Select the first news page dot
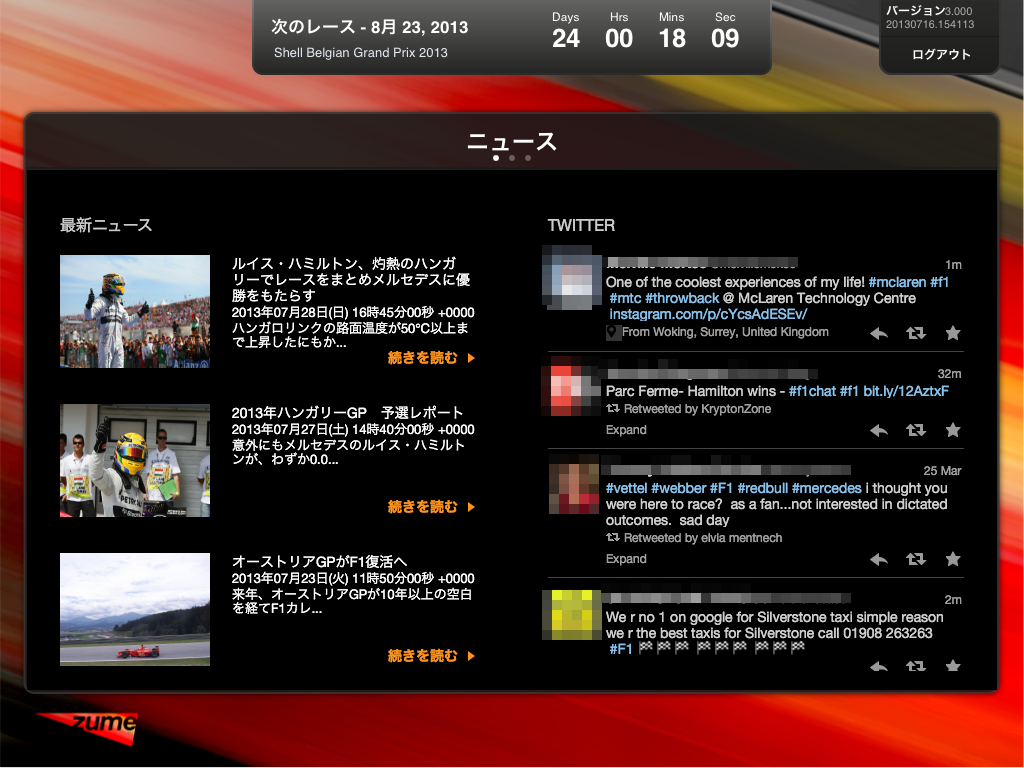 (x=496, y=158)
